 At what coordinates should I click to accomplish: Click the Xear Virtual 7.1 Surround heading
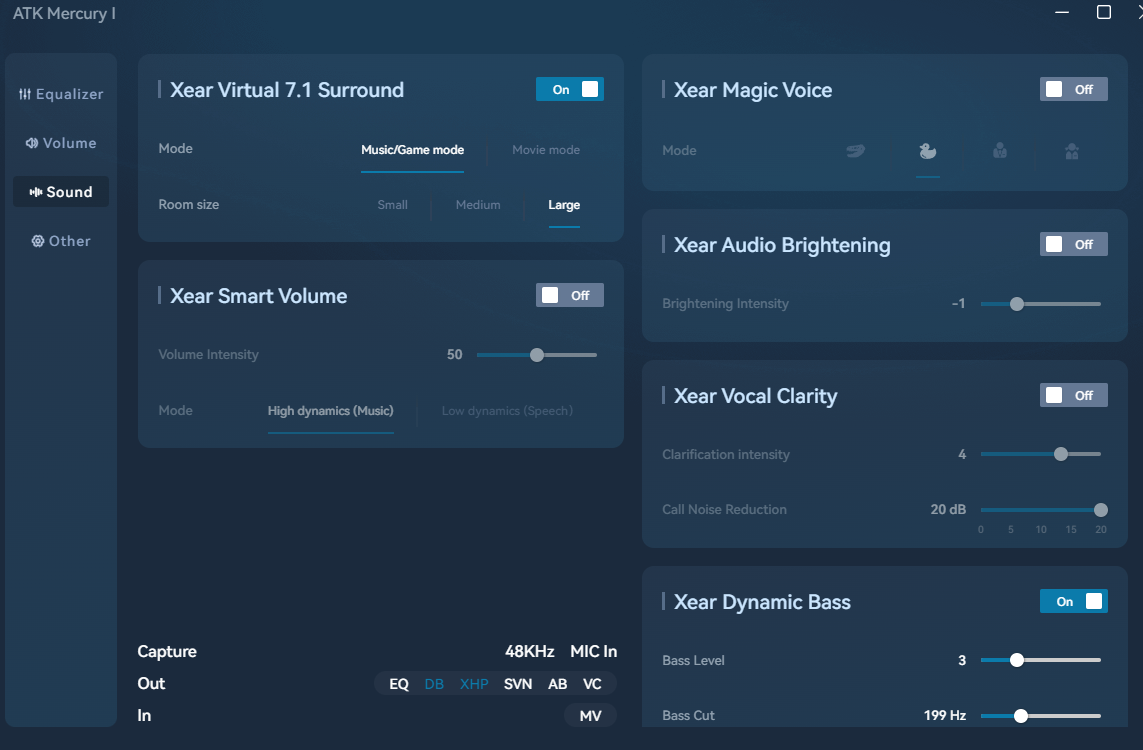[x=286, y=90]
